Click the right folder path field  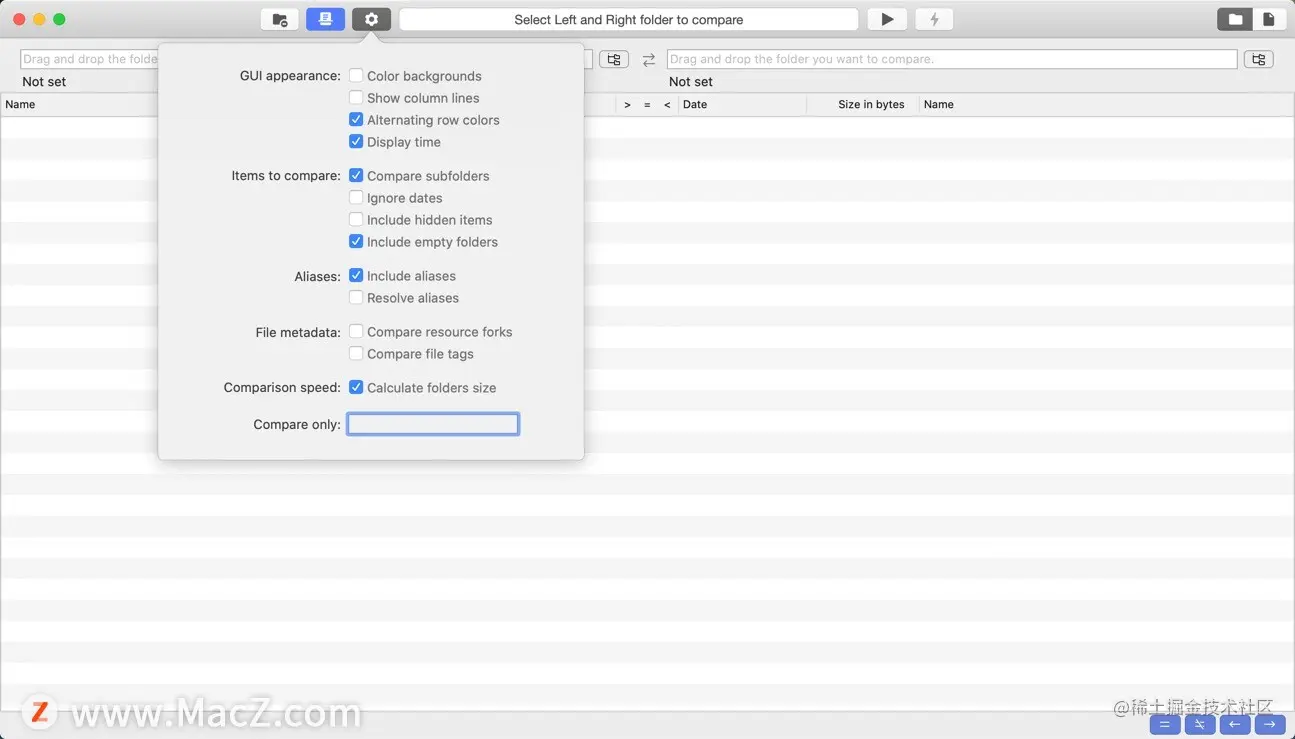(952, 59)
